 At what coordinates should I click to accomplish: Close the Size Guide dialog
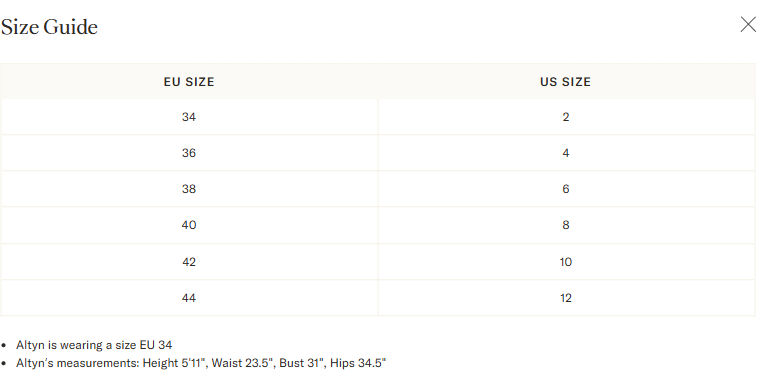[748, 24]
